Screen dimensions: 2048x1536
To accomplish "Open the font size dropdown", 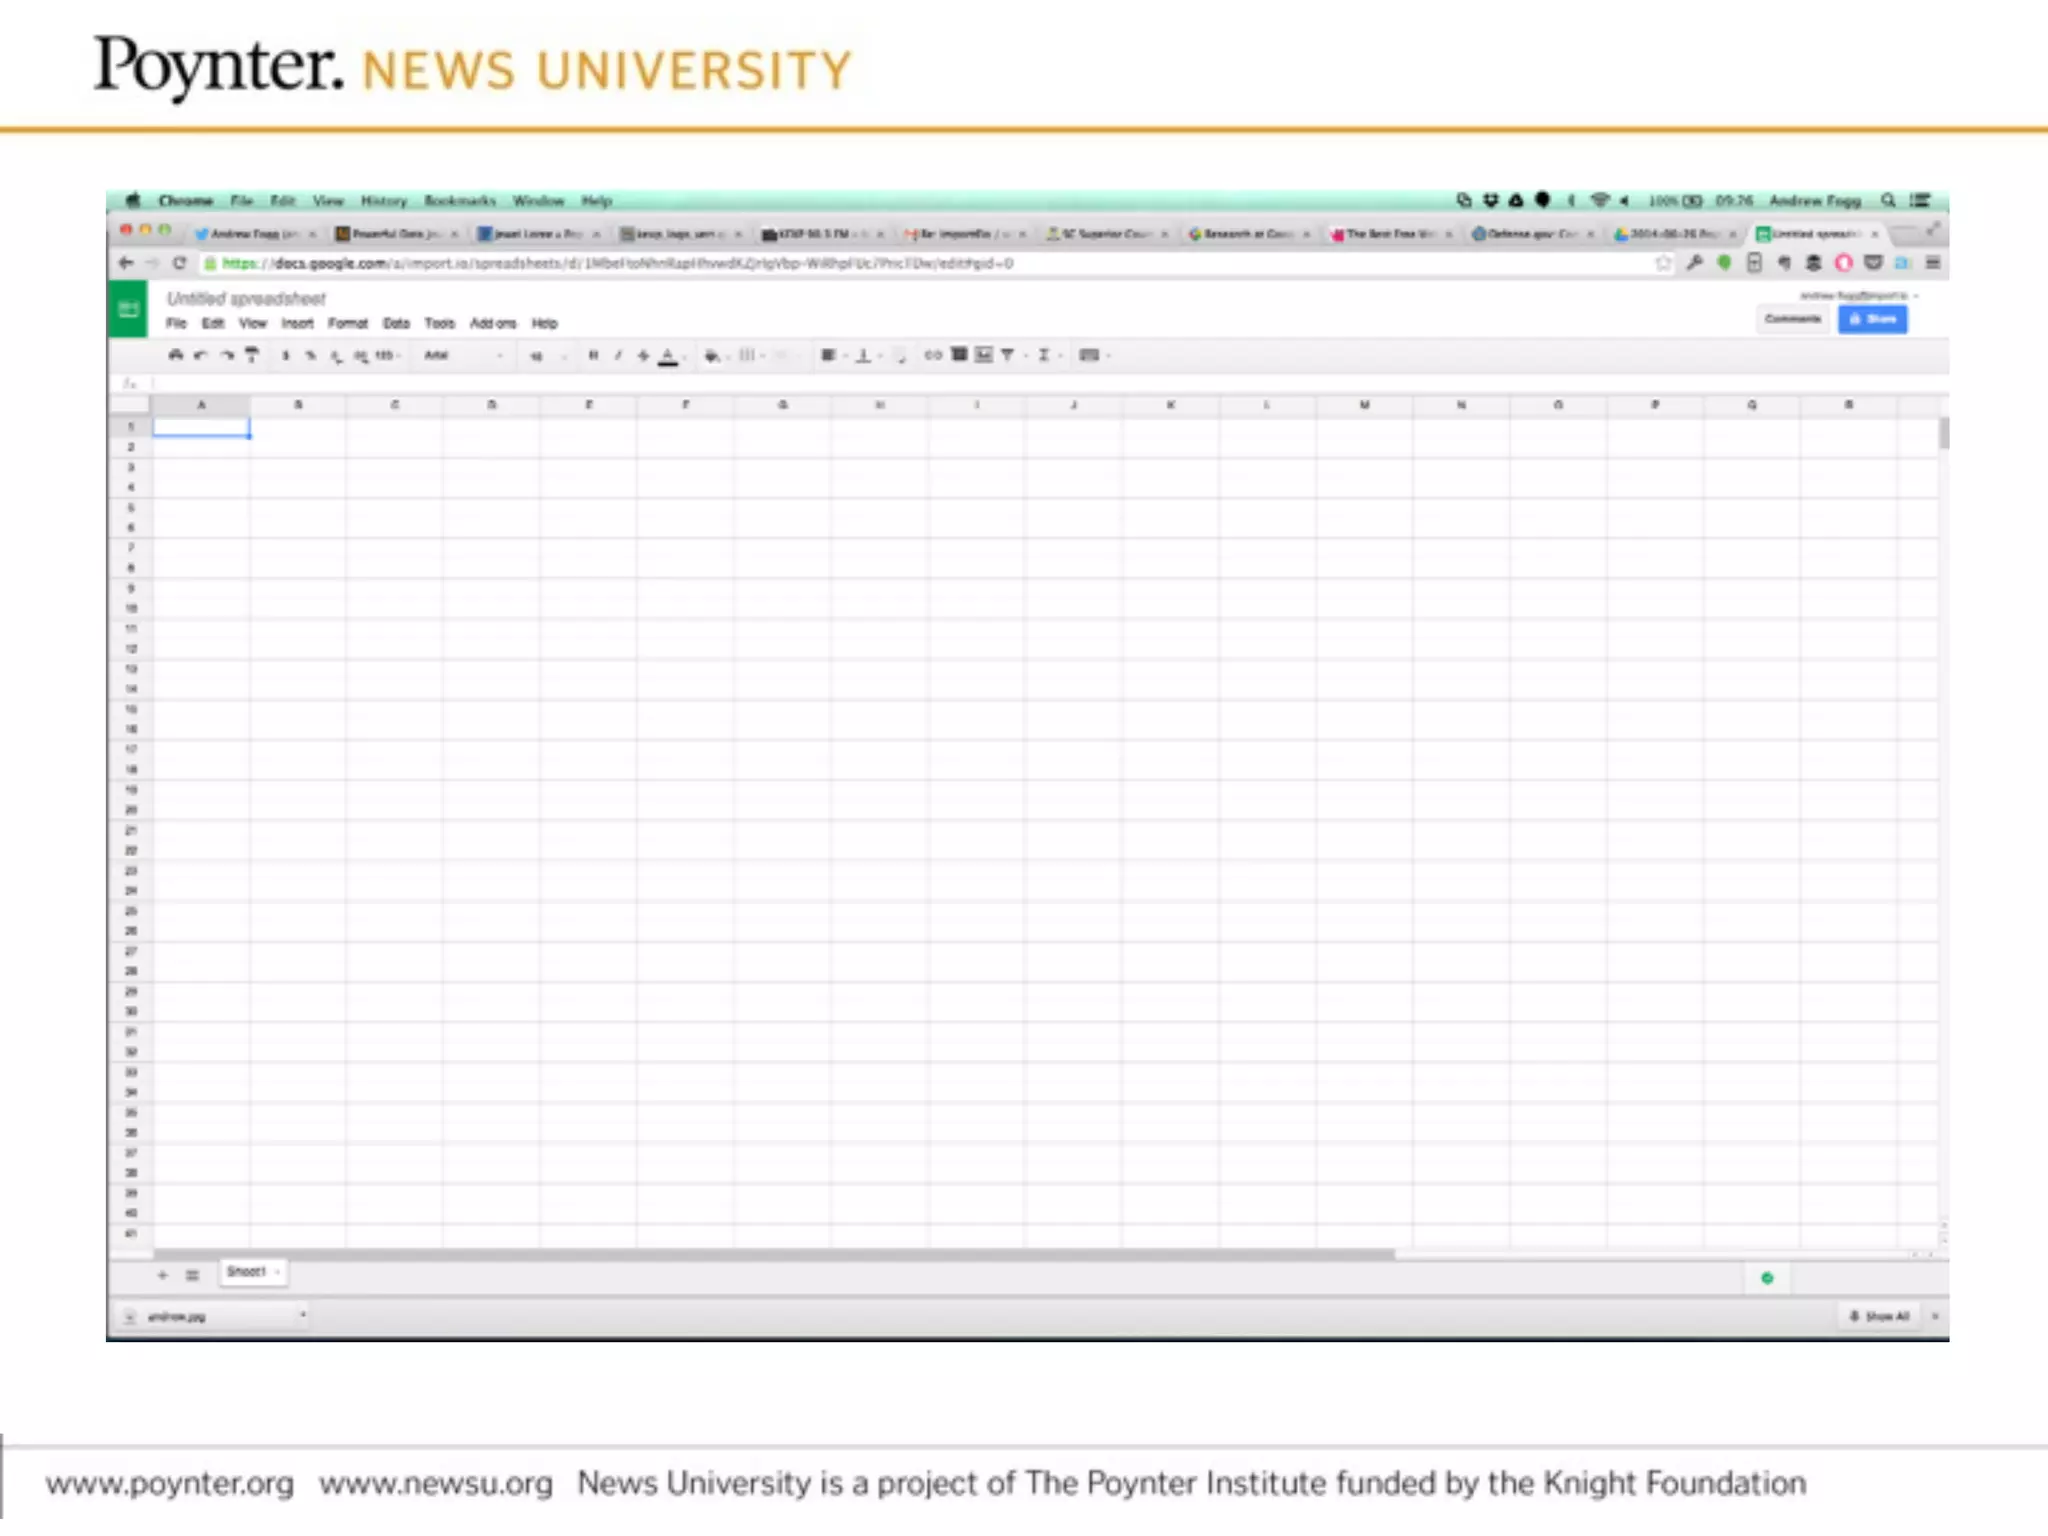I will click(x=545, y=355).
